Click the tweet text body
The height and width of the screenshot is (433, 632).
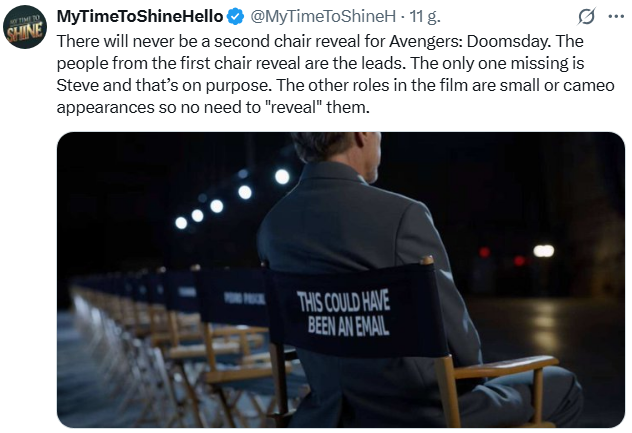pos(320,75)
